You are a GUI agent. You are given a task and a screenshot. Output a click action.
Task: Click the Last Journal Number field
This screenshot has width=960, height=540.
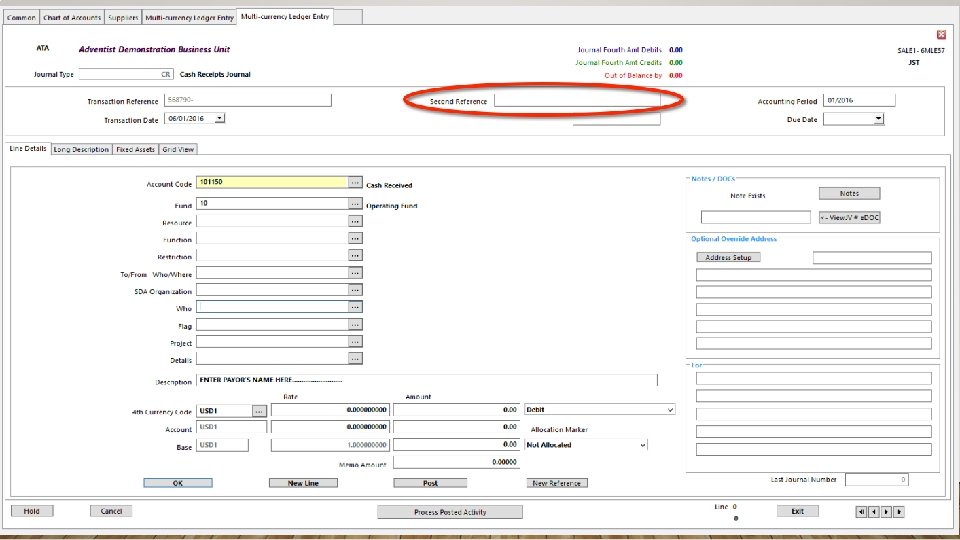[x=877, y=479]
